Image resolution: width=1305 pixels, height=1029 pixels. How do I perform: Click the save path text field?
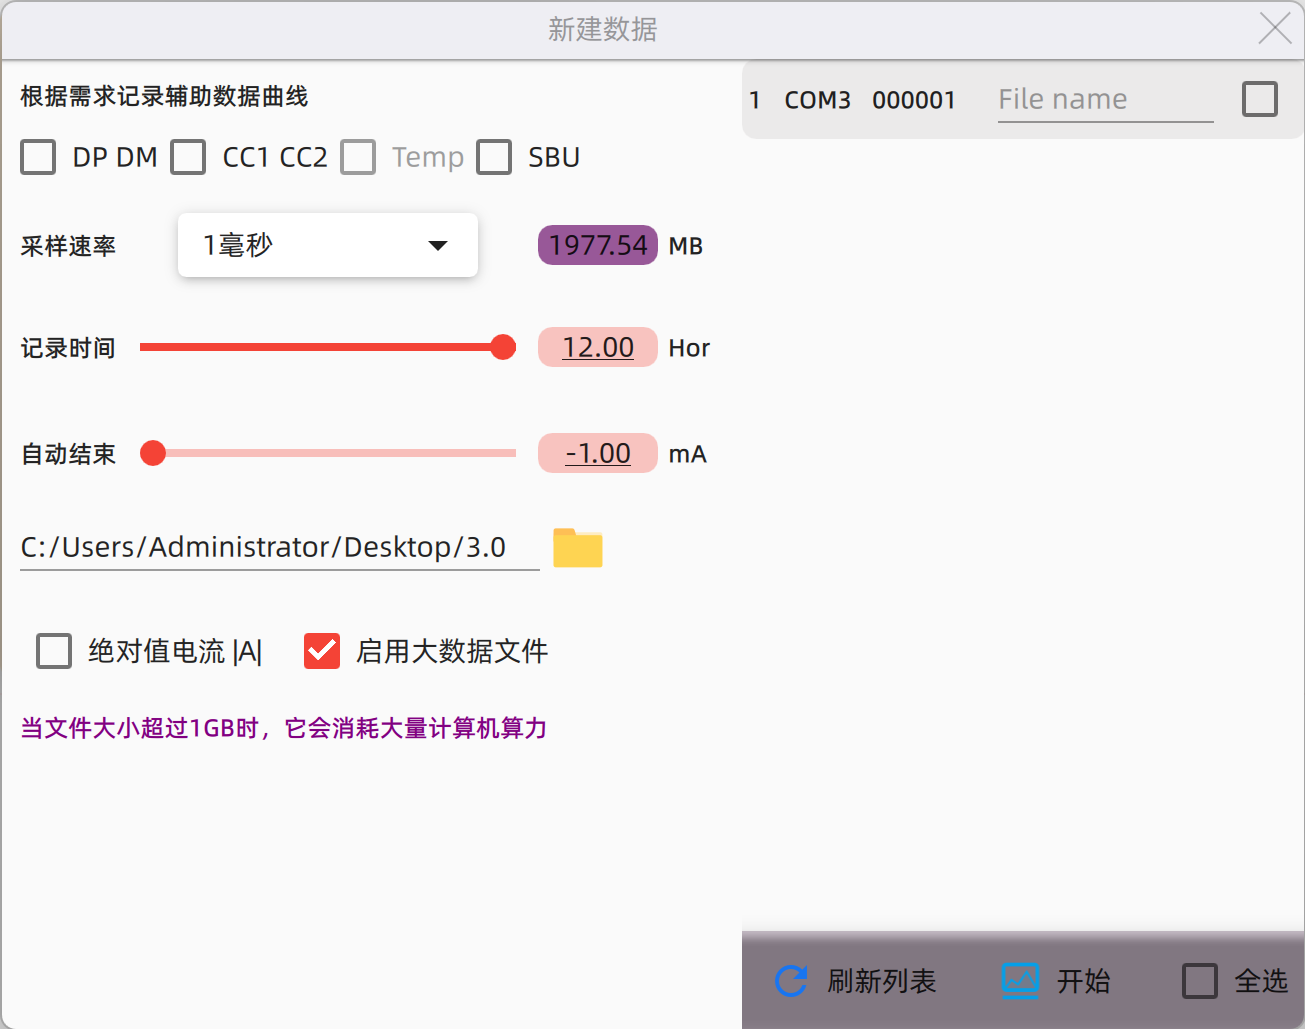tap(279, 547)
